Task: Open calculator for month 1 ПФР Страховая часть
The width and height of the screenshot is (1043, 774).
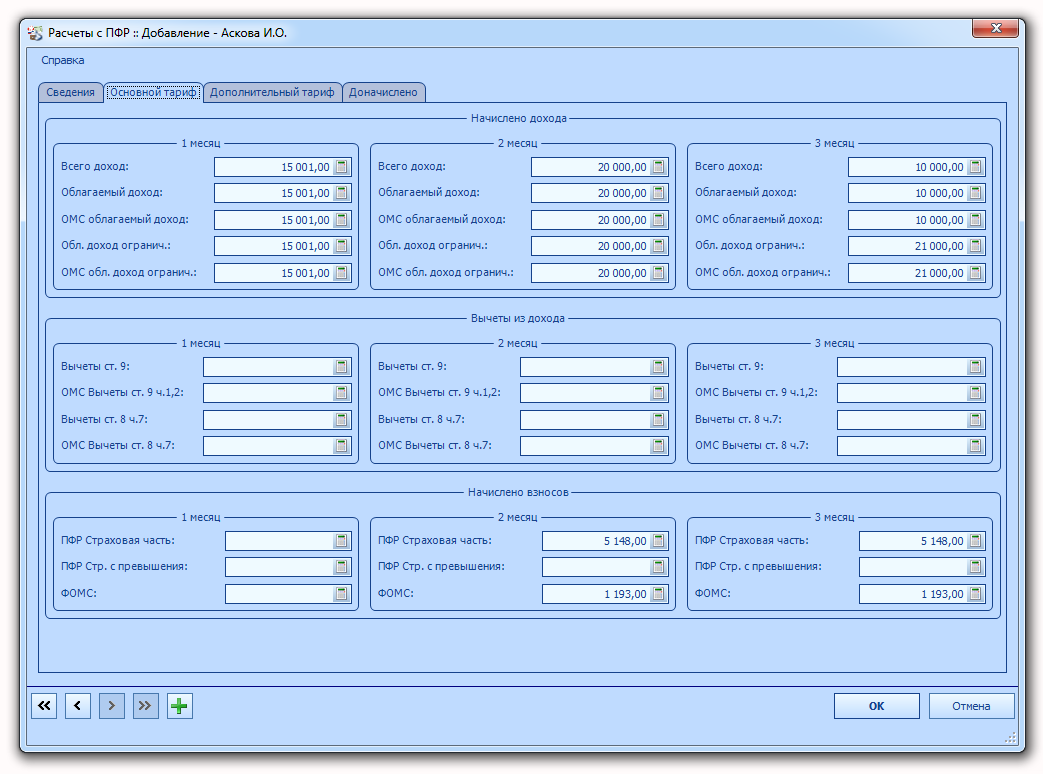Action: pos(341,541)
